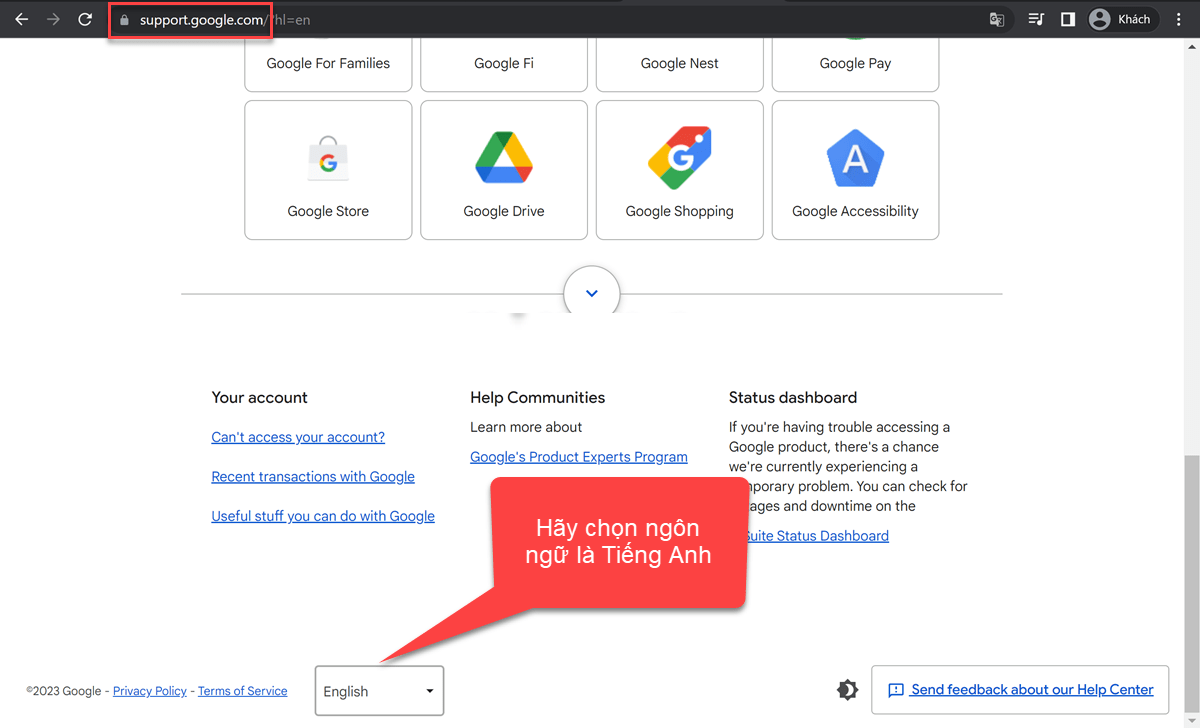1200x728 pixels.
Task: Open the Khách guest profile menu
Action: [1122, 19]
